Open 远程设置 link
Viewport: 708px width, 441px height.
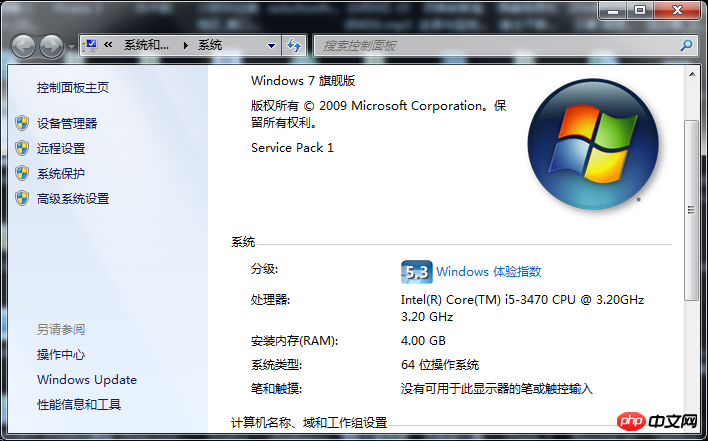point(61,149)
